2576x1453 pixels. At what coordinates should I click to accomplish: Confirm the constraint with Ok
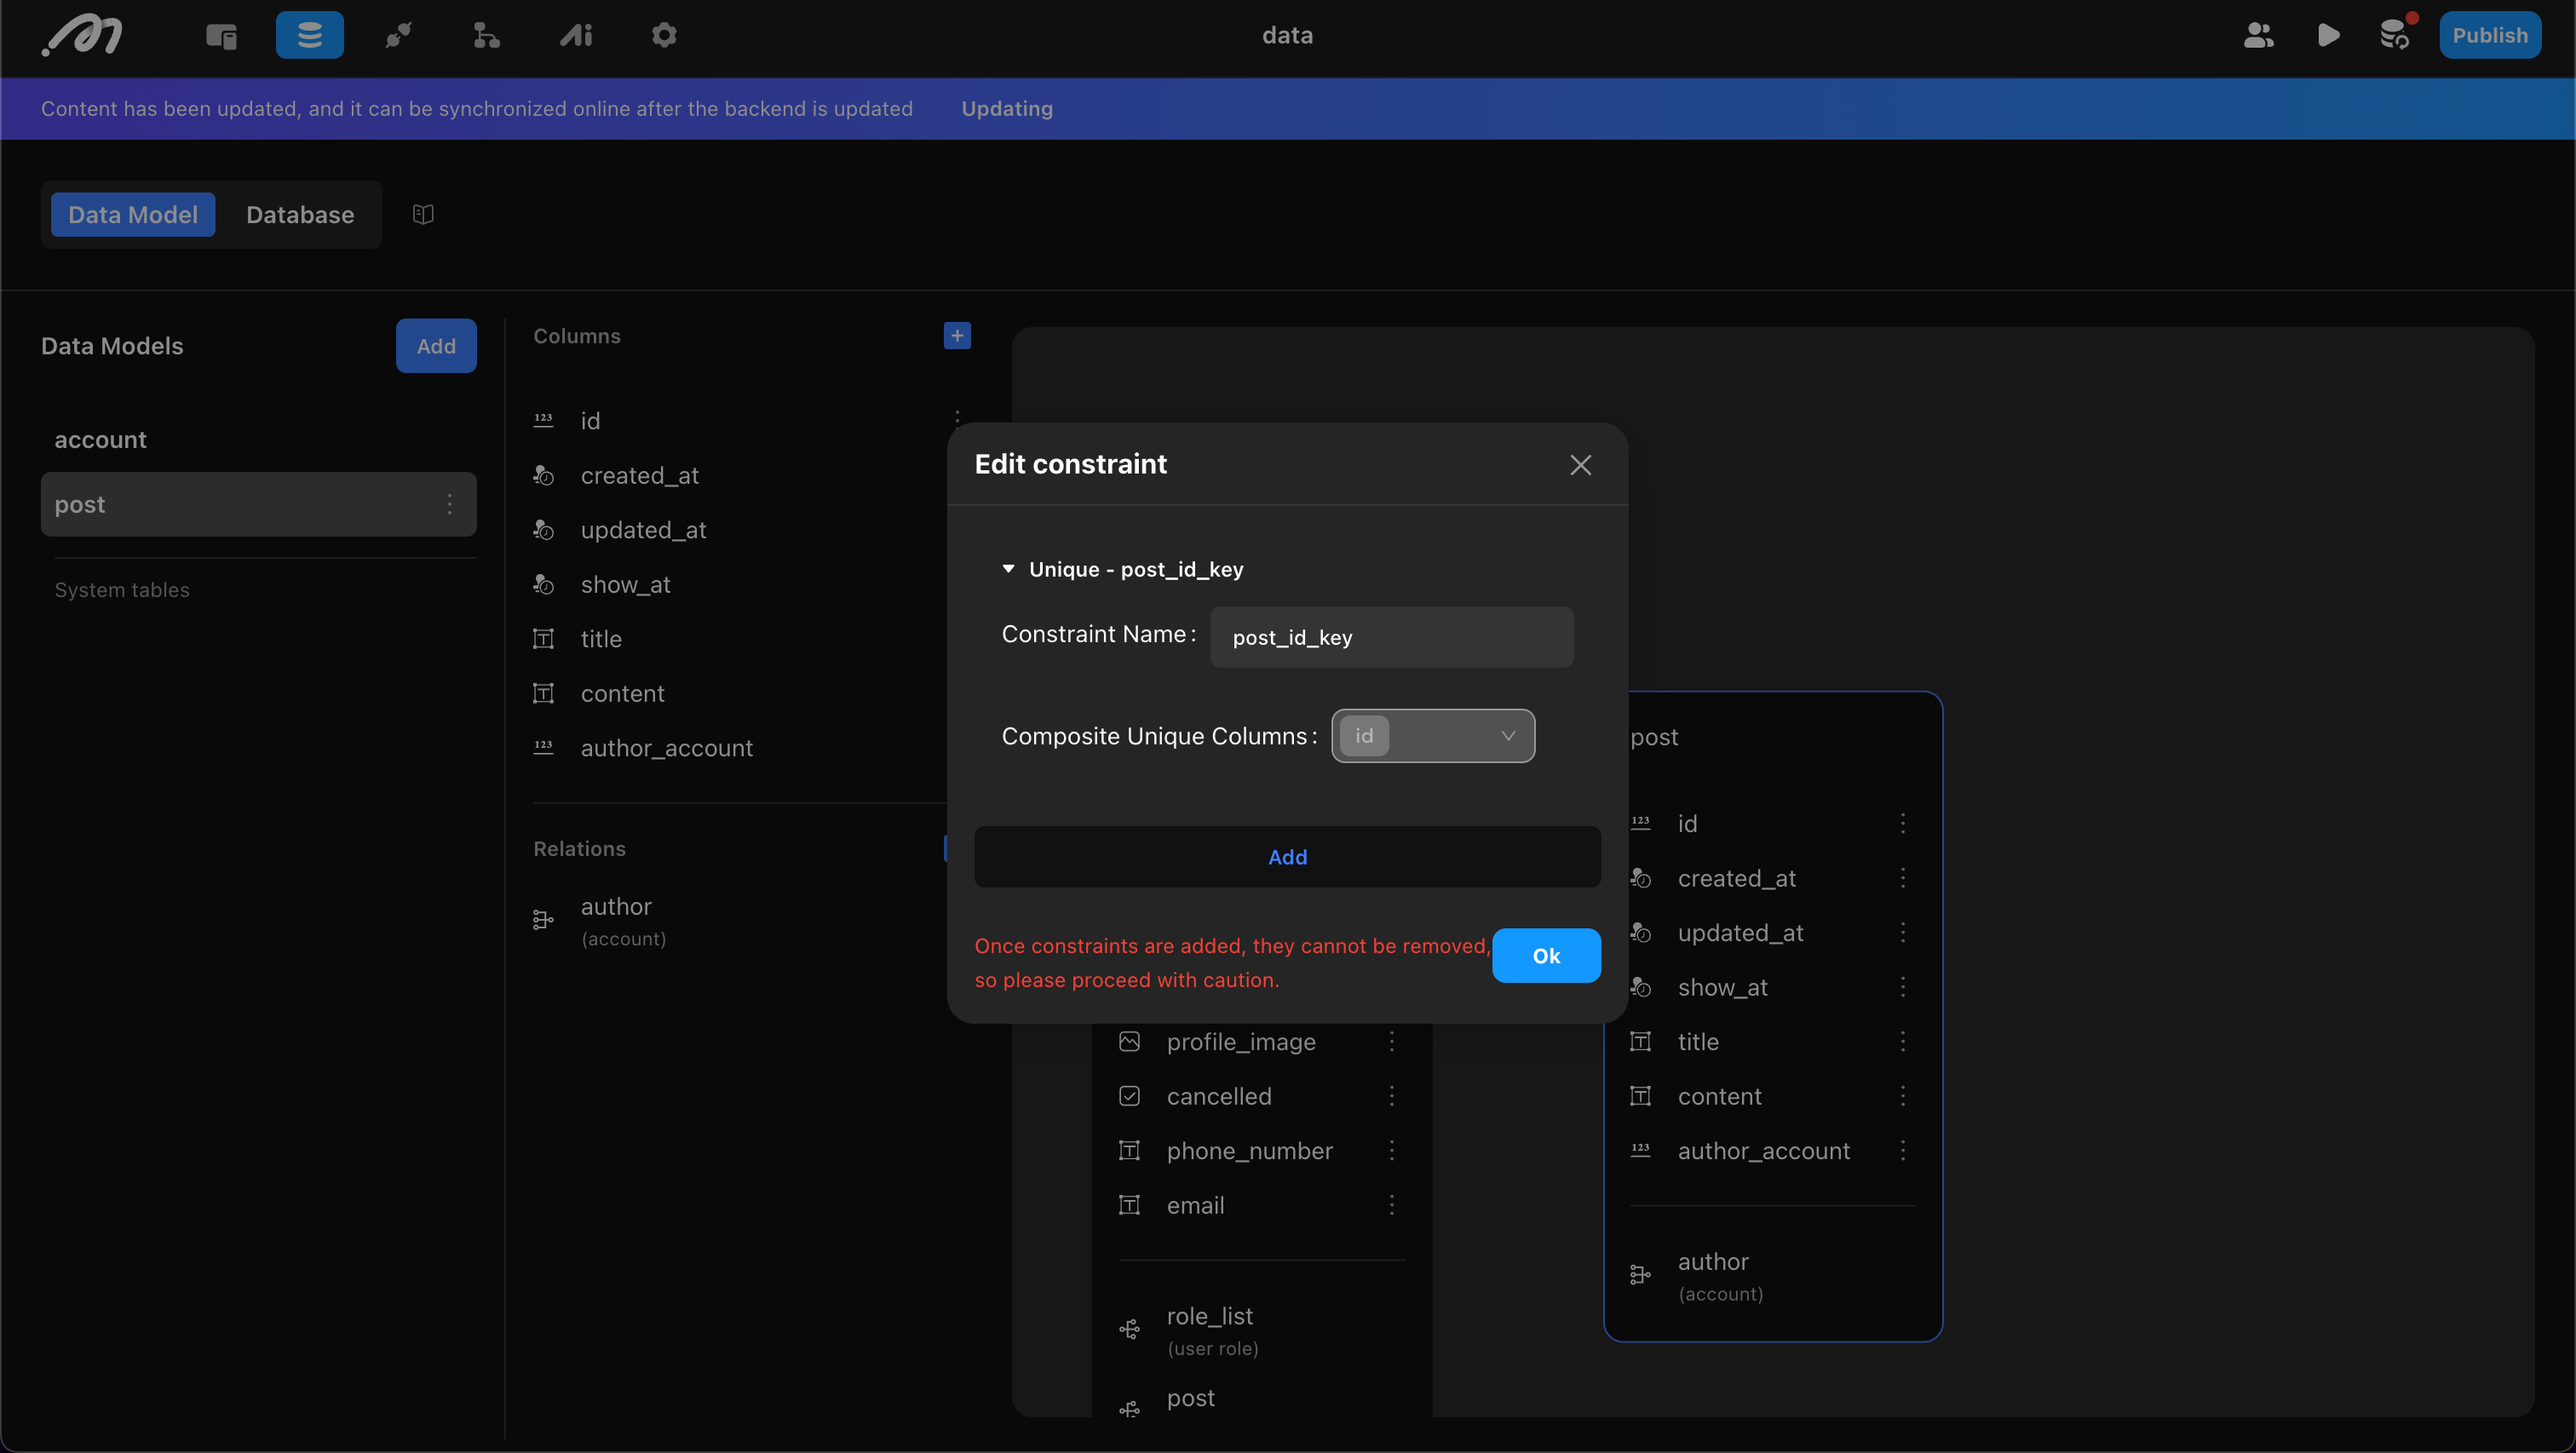tap(1546, 956)
